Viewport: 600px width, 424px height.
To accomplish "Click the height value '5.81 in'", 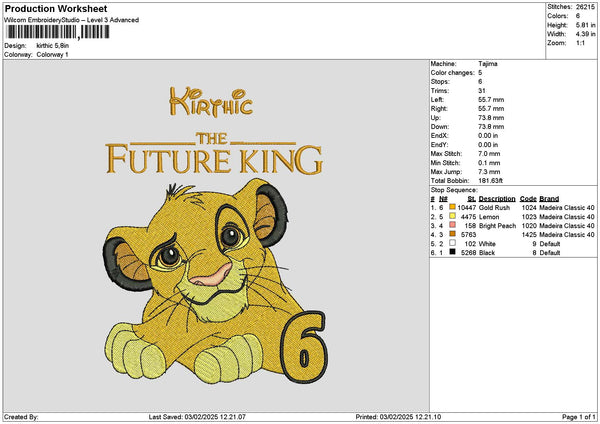I will (x=585, y=25).
